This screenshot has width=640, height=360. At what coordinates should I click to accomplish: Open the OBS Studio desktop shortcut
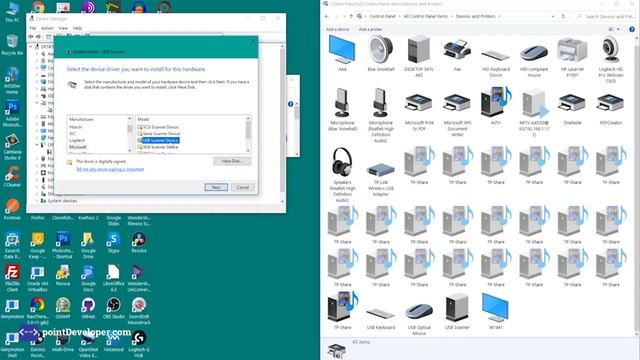(113, 308)
